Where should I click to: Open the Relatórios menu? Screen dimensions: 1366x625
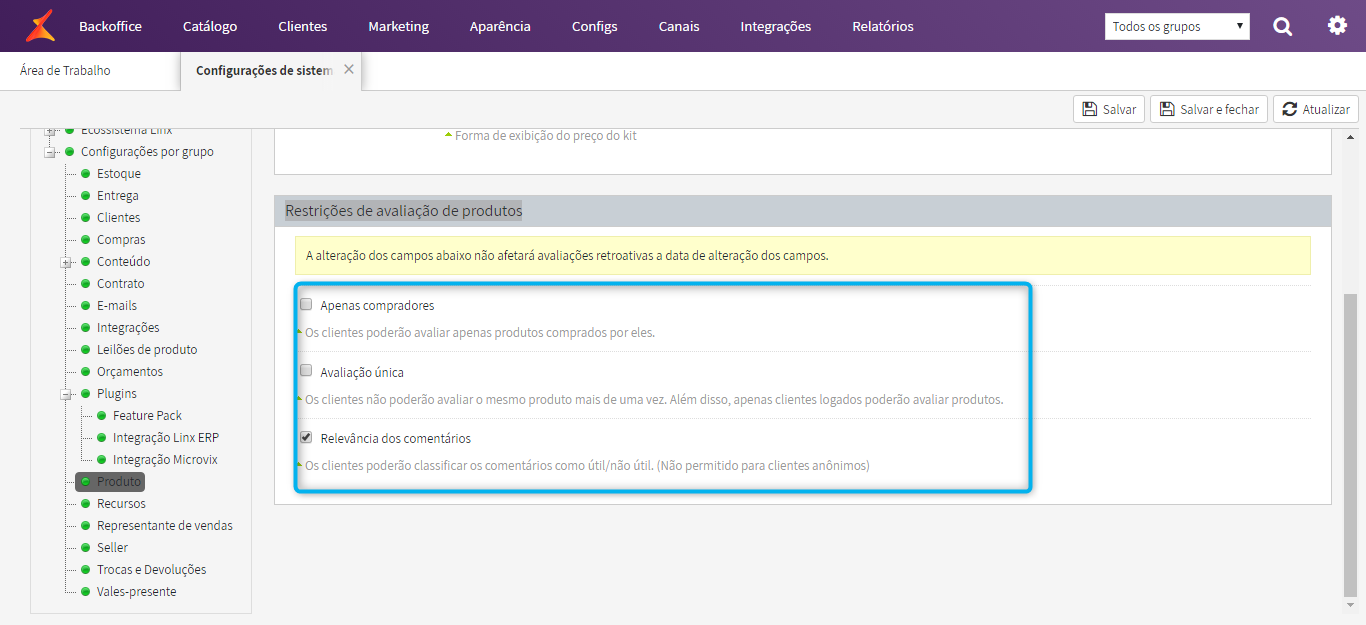point(883,26)
